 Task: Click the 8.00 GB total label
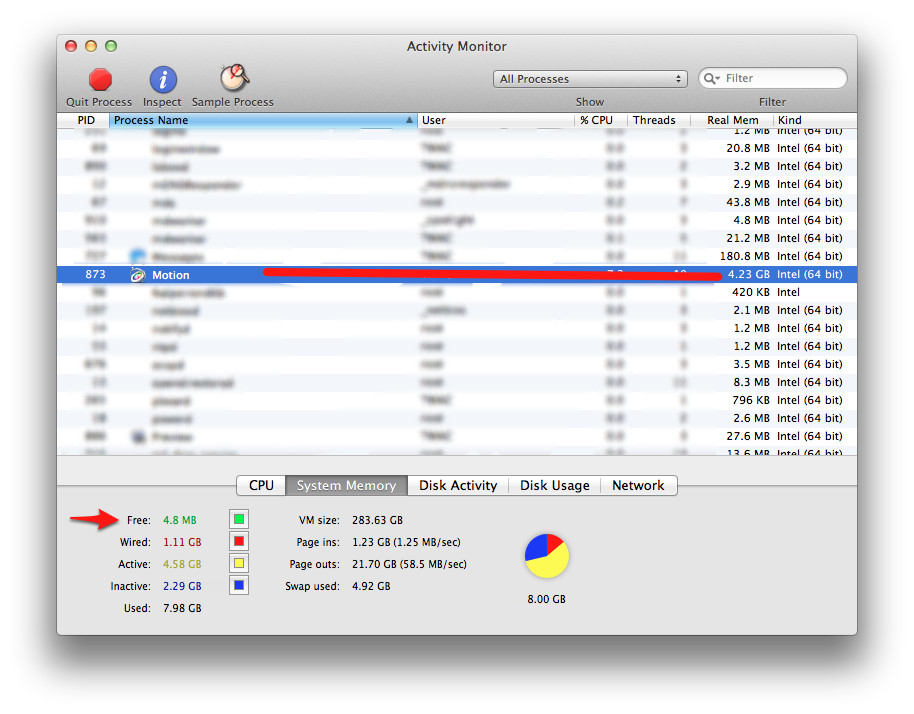546,599
